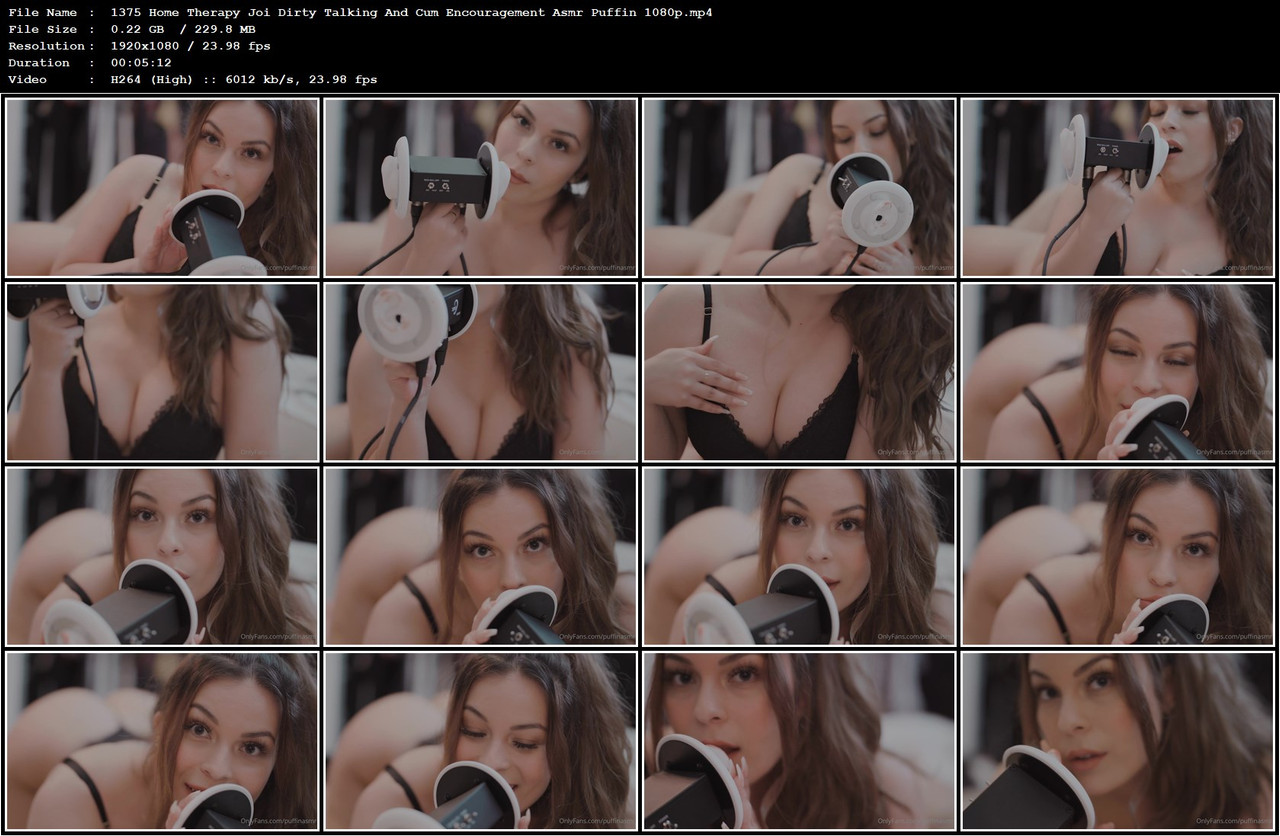Open the winking face thumbnail in row two

click(x=1117, y=371)
